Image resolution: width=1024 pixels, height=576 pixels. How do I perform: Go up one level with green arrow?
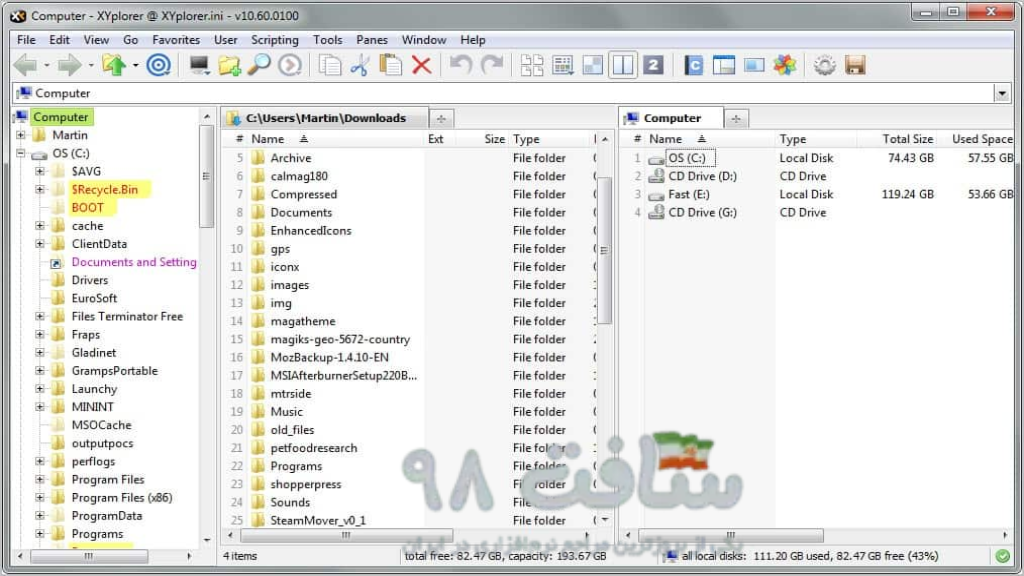(x=114, y=65)
